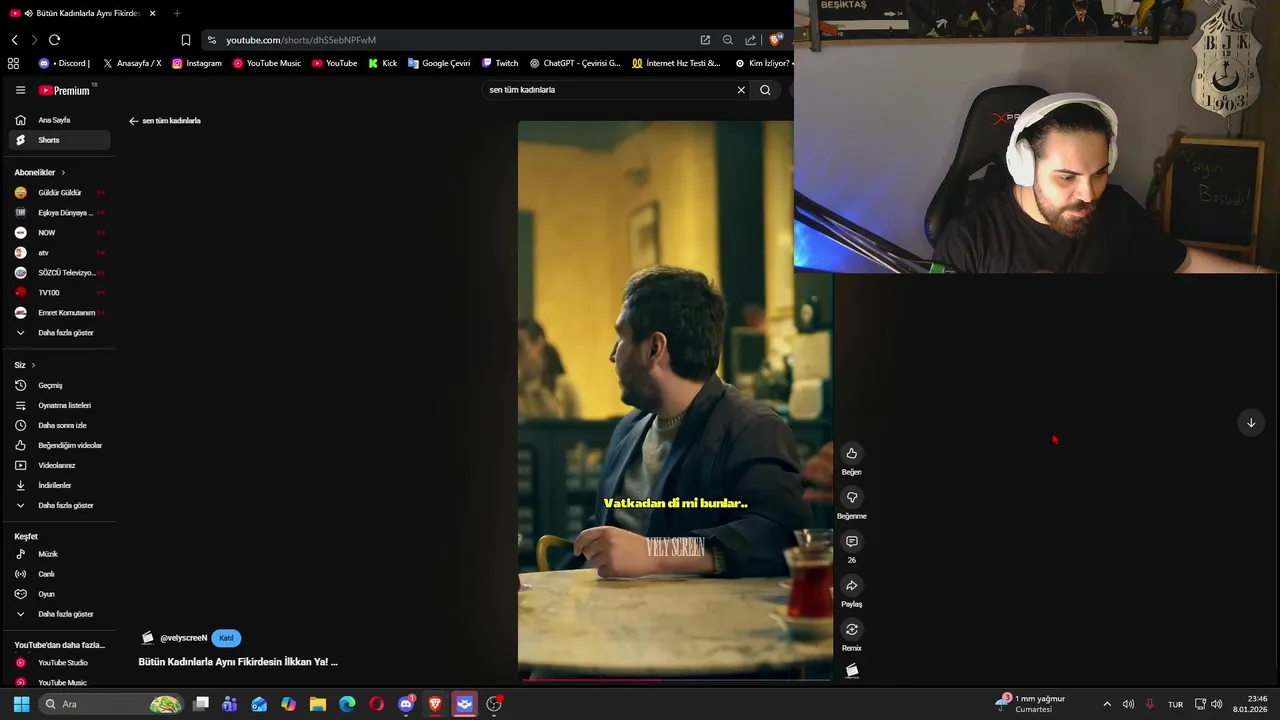Open File Explorer from the taskbar

click(x=317, y=704)
